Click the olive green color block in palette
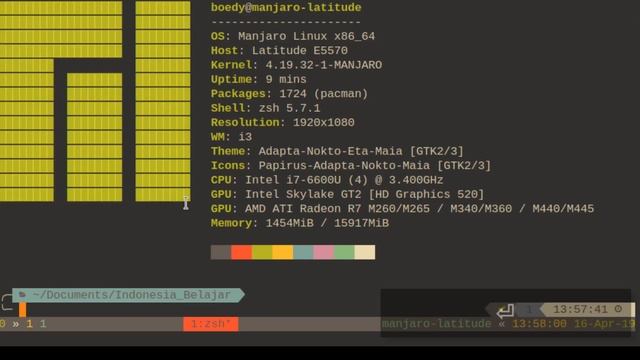 [262, 252]
